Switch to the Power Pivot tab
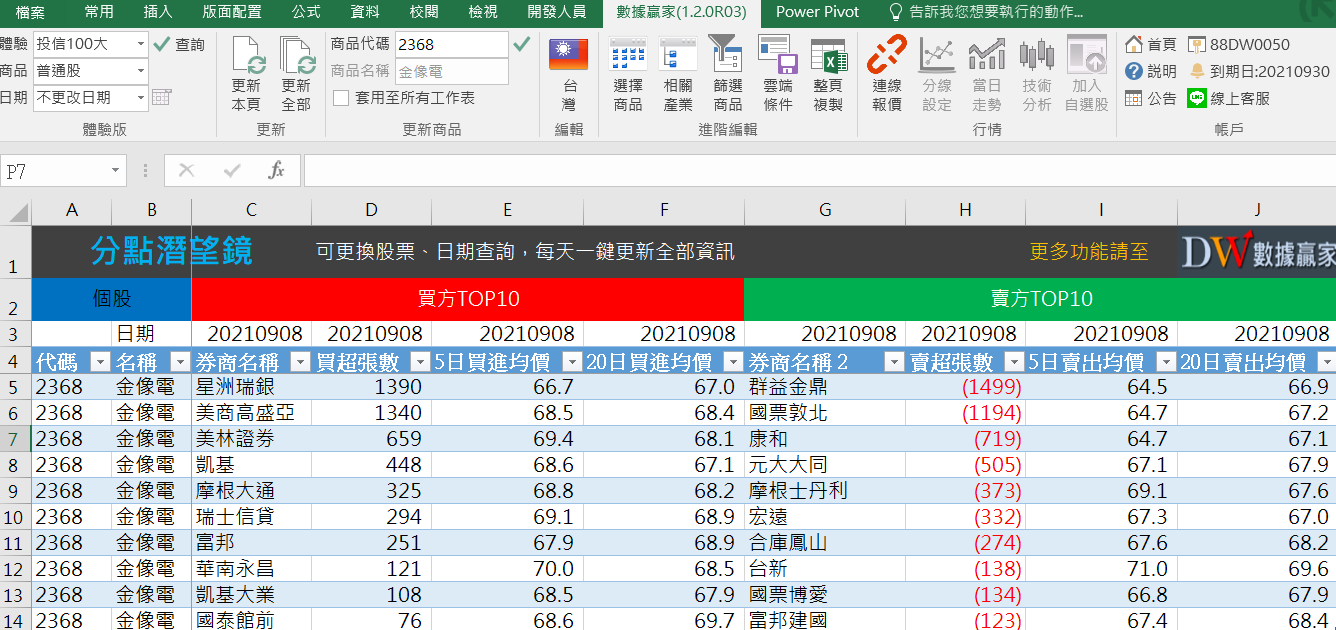 click(x=817, y=12)
